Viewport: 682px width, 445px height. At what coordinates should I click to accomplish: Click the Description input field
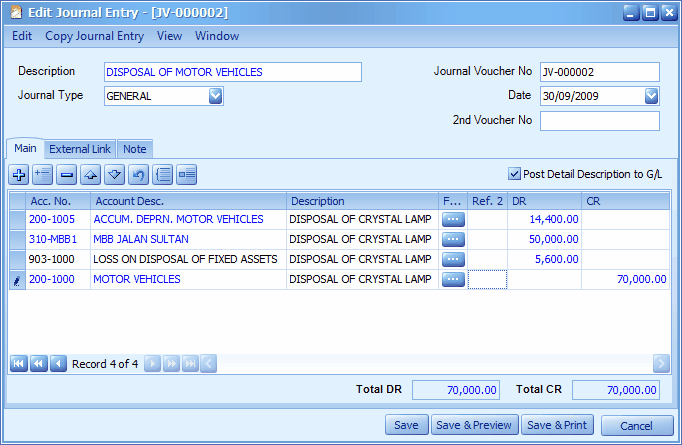tap(233, 72)
